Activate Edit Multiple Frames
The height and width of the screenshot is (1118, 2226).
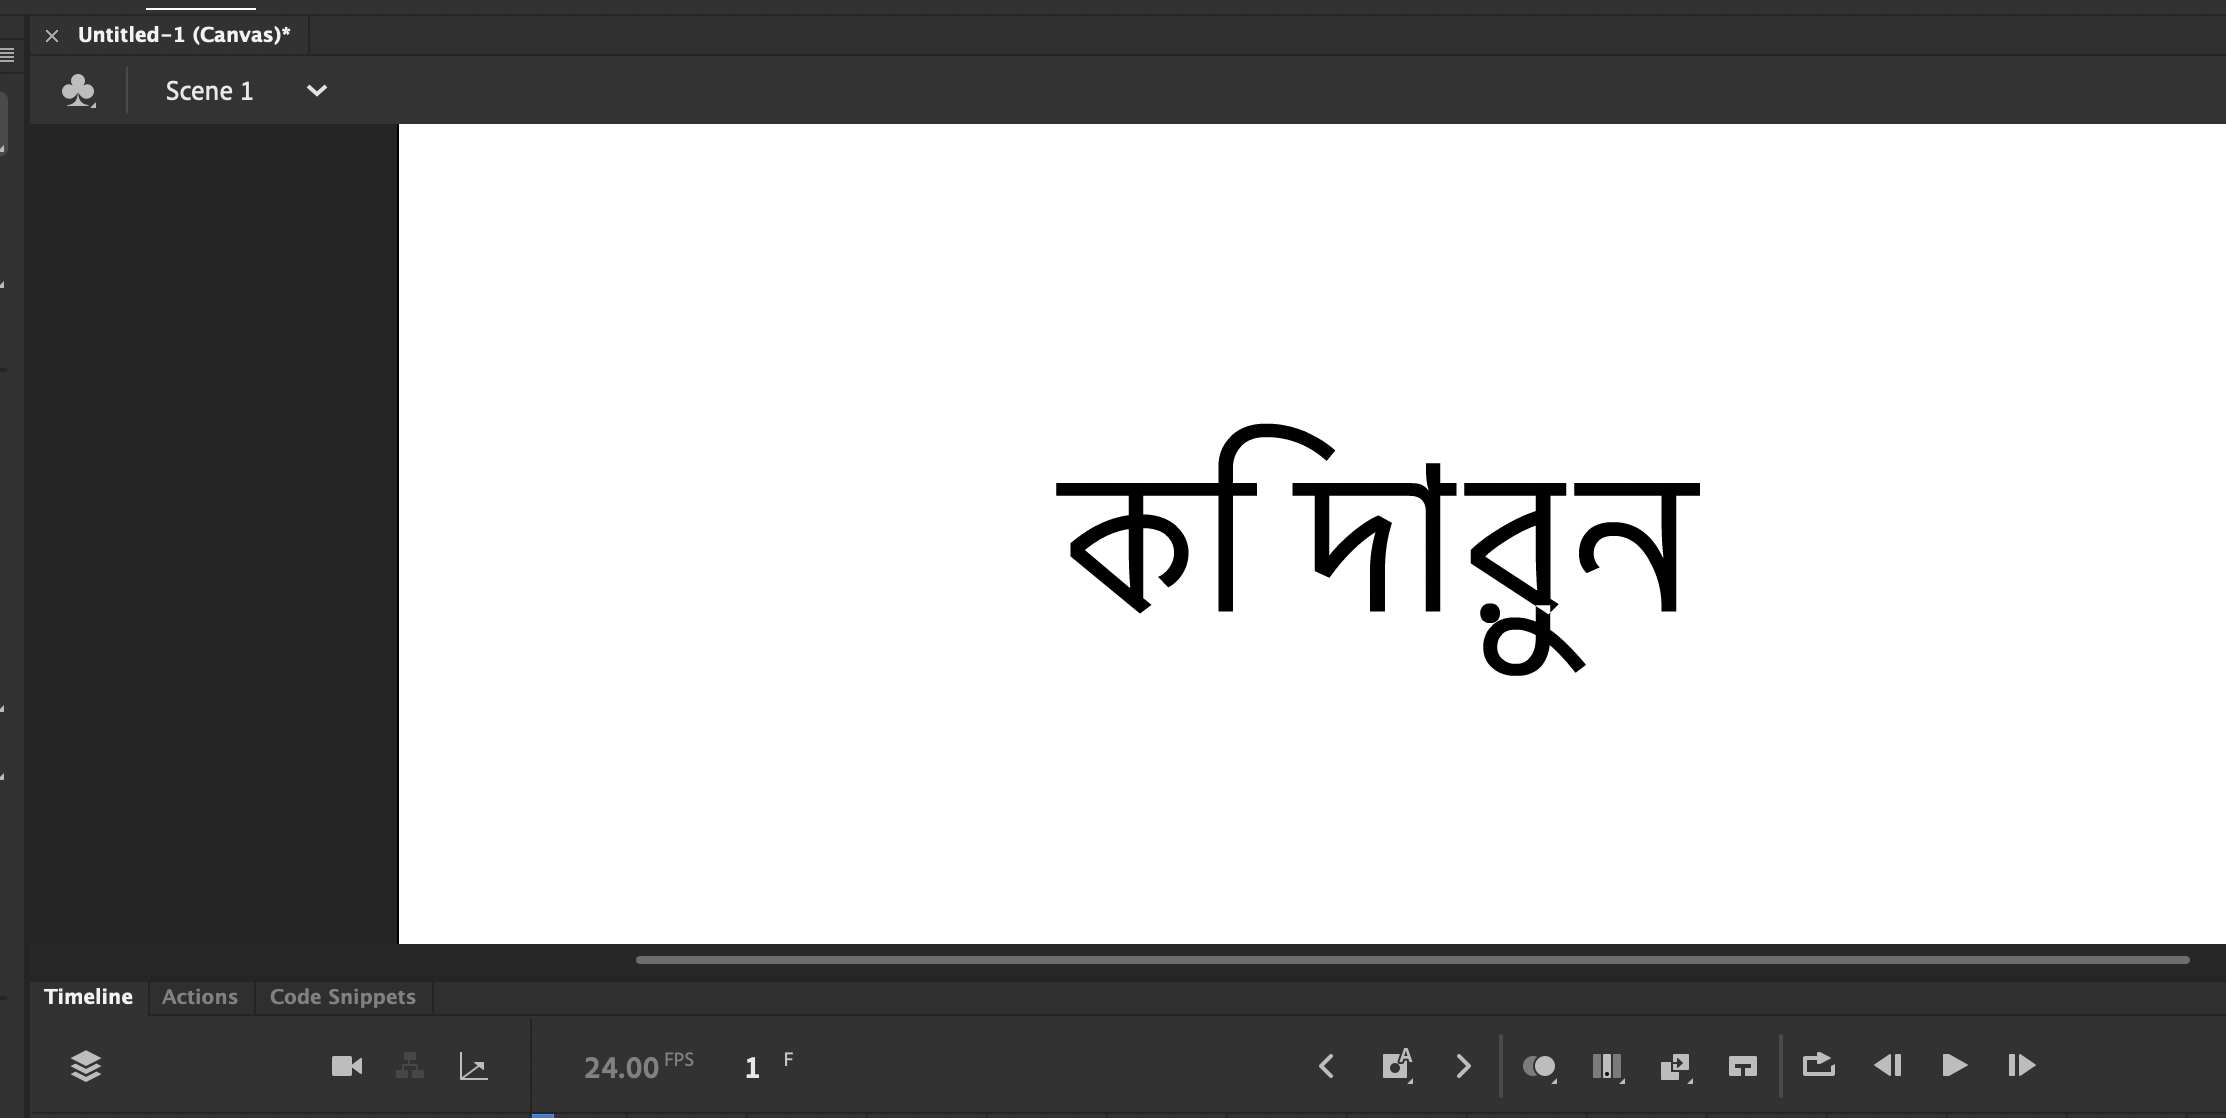[x=1677, y=1065]
